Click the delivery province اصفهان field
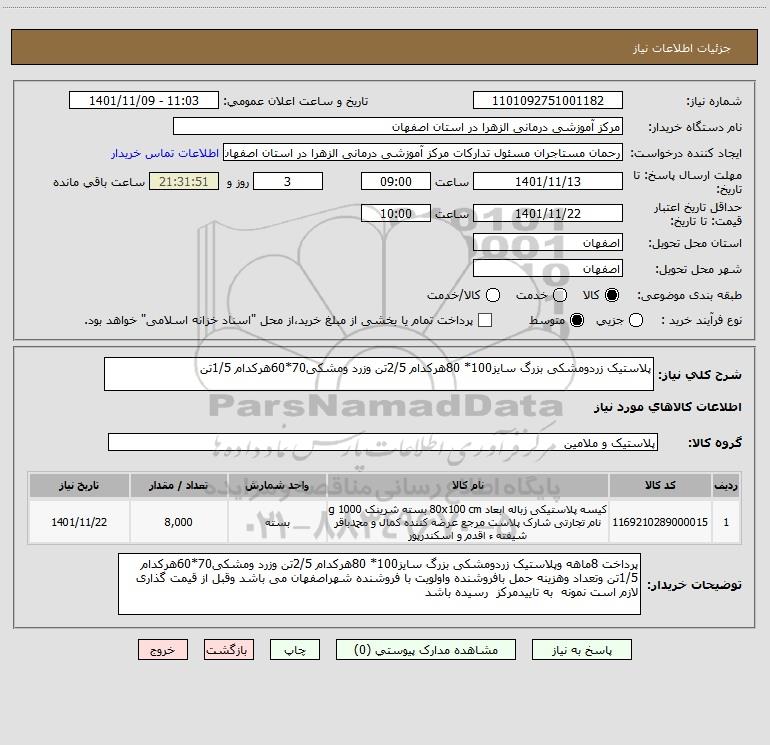770x745 pixels. 548,243
